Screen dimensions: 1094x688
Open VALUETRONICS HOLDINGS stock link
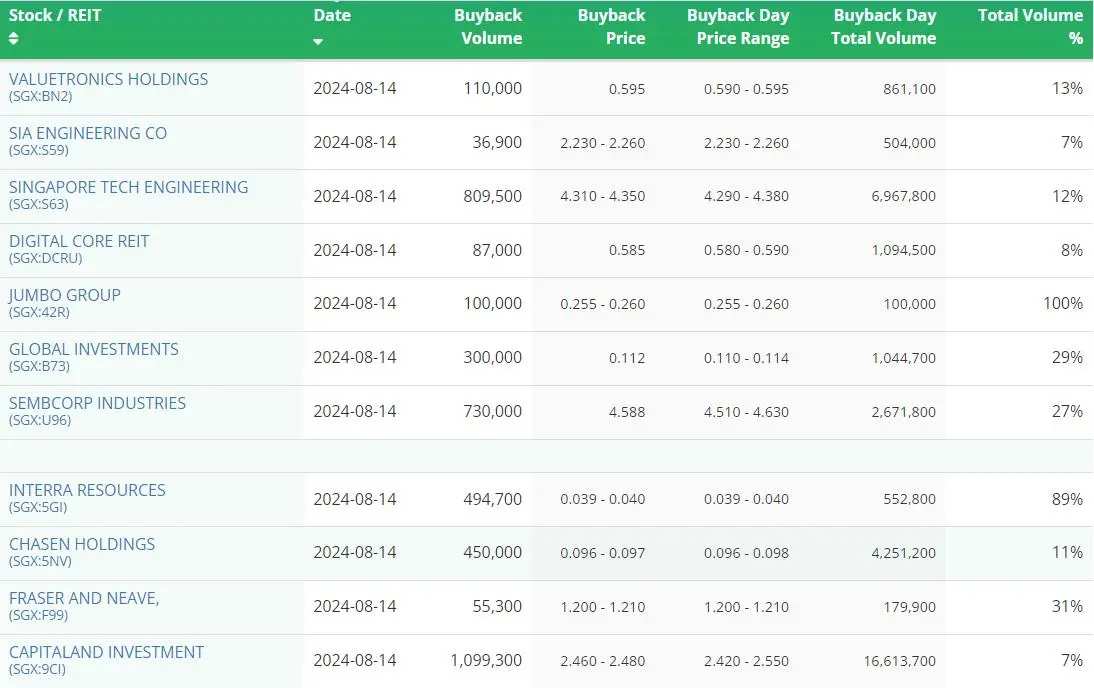(108, 79)
